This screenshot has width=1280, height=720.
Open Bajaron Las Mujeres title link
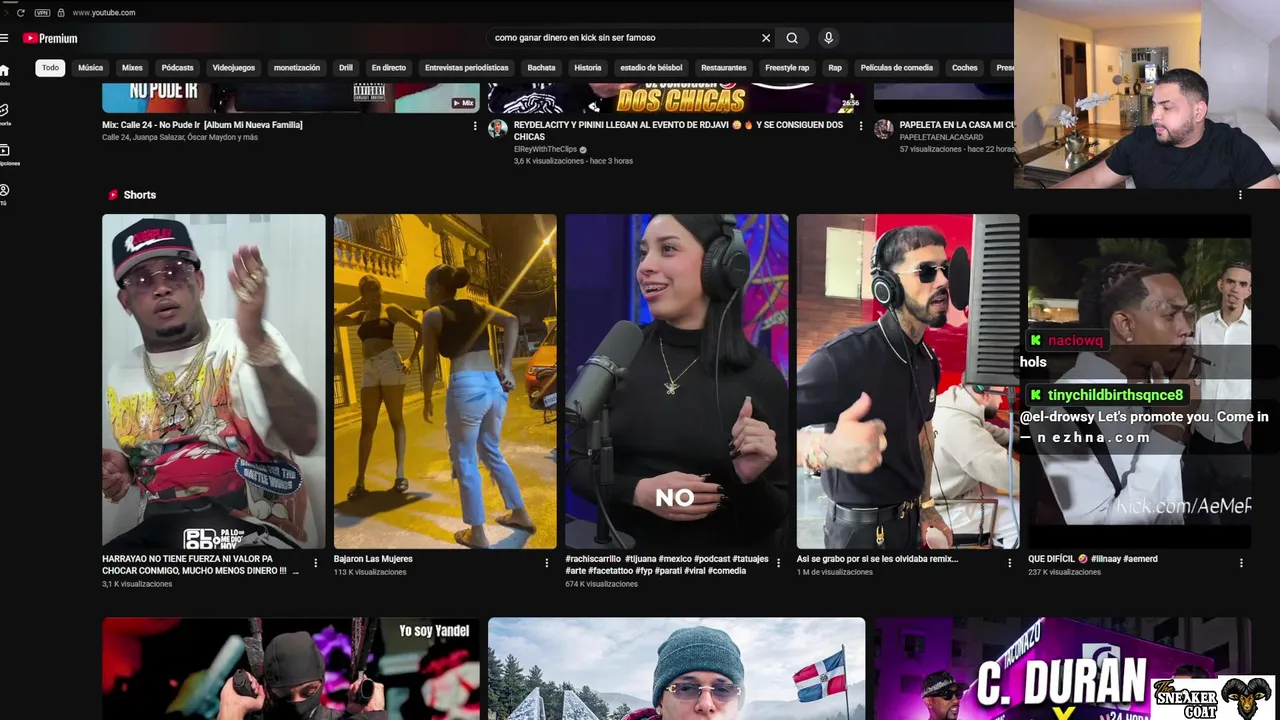click(x=373, y=559)
